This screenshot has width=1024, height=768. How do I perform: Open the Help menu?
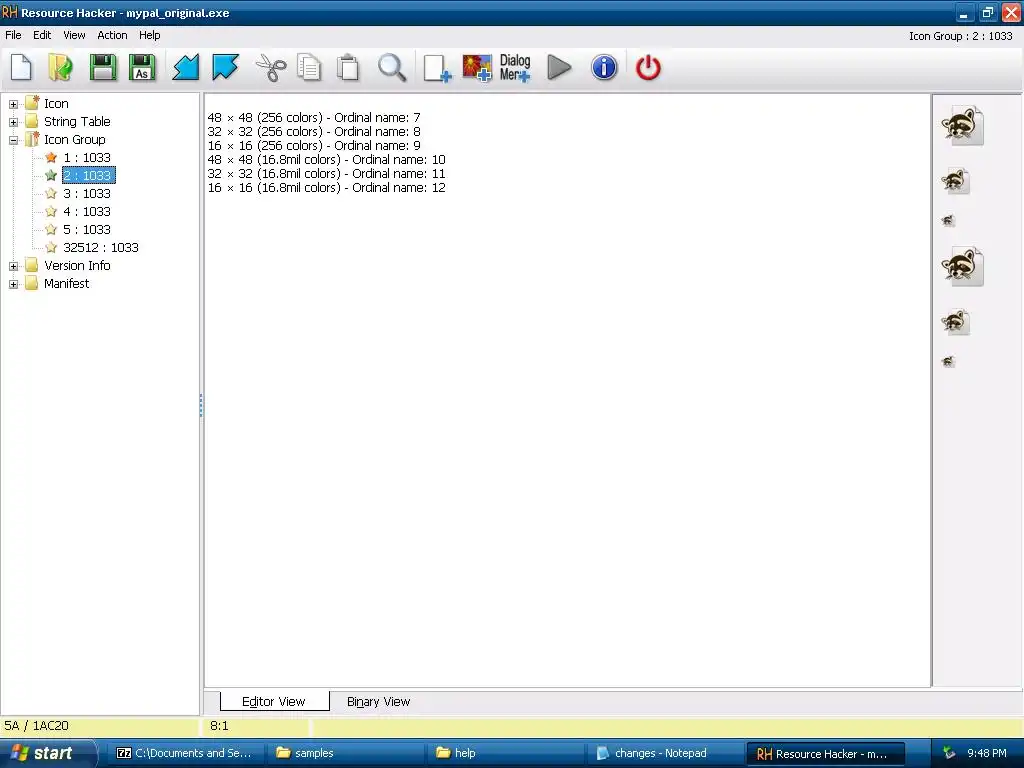[150, 35]
